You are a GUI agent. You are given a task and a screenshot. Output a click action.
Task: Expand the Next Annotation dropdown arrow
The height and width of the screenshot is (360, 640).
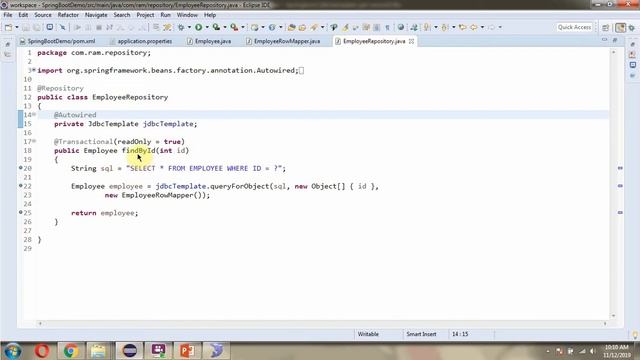[436, 27]
